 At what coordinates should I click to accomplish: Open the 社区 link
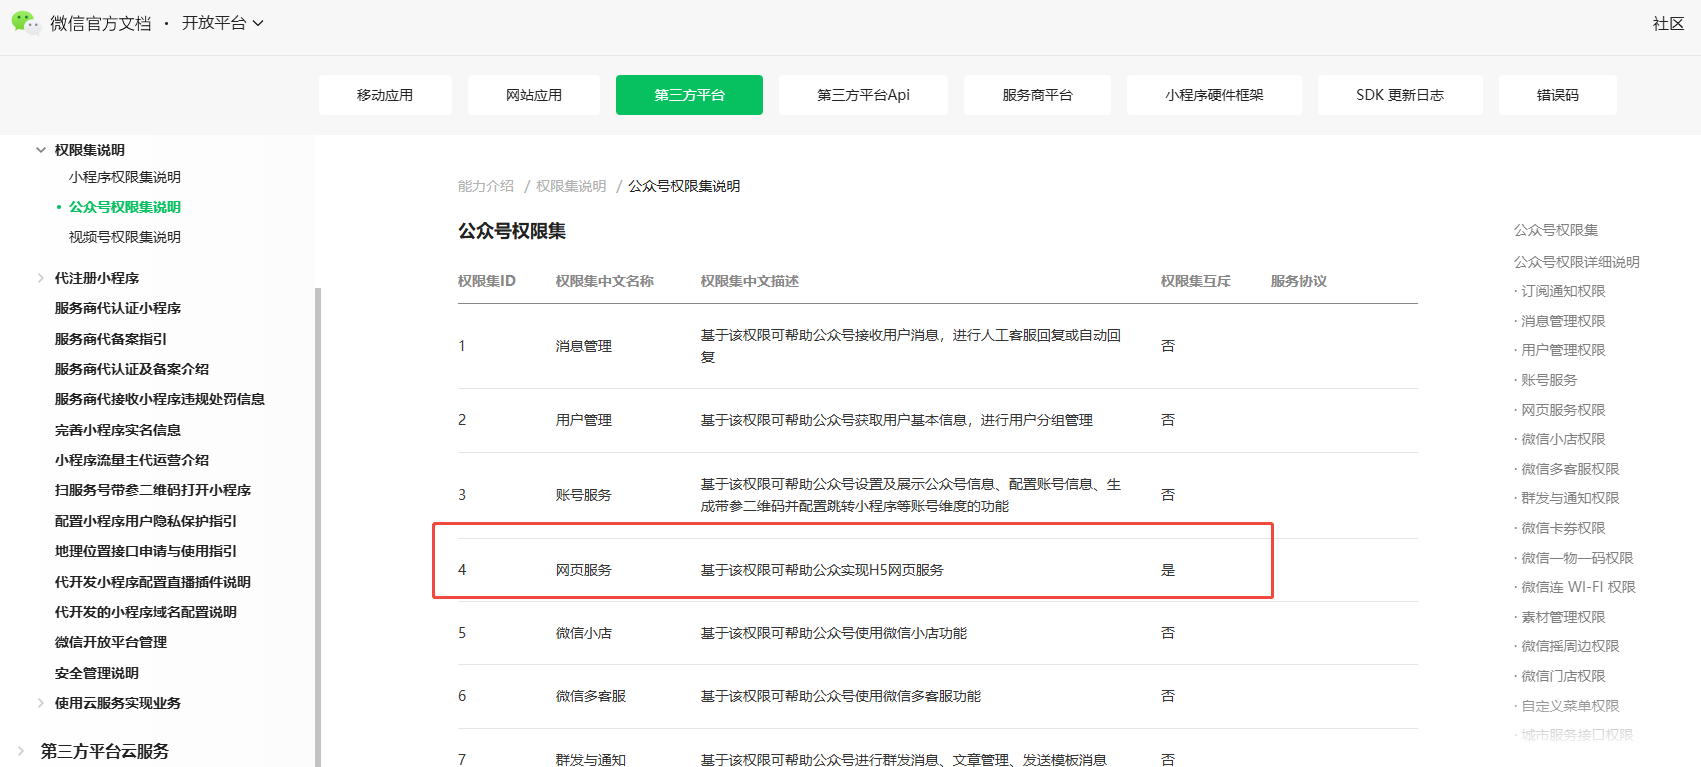pyautogui.click(x=1668, y=23)
